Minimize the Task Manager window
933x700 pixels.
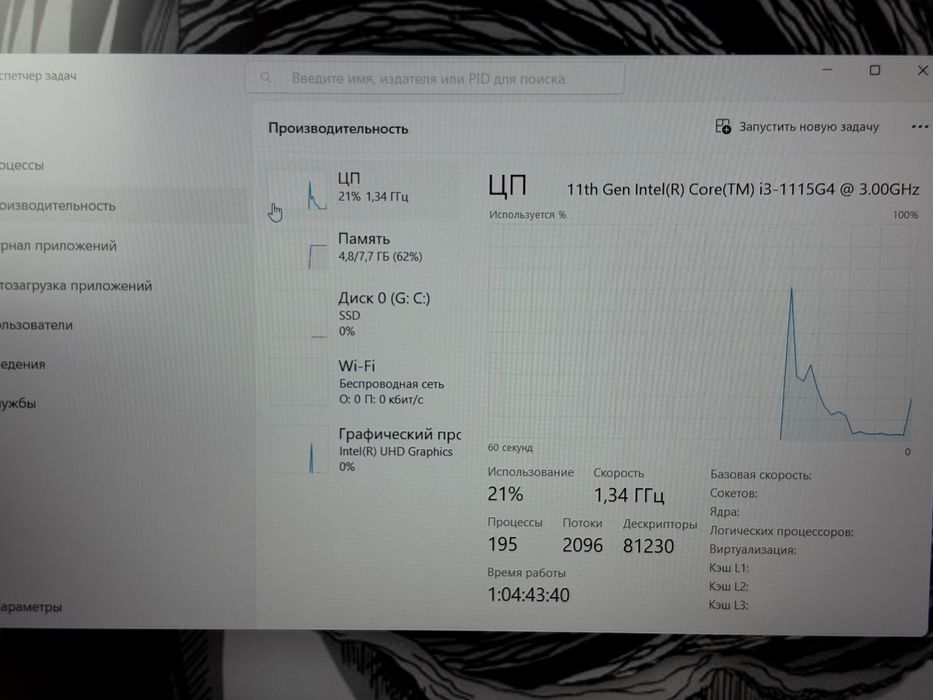click(x=827, y=70)
